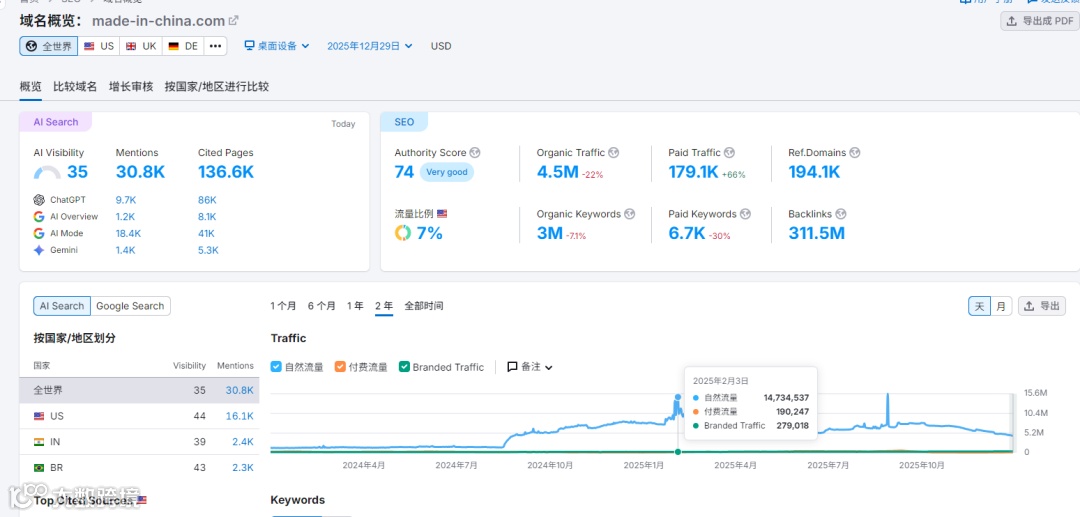
Task: Select the 6 个月 time range tab
Action: click(322, 306)
